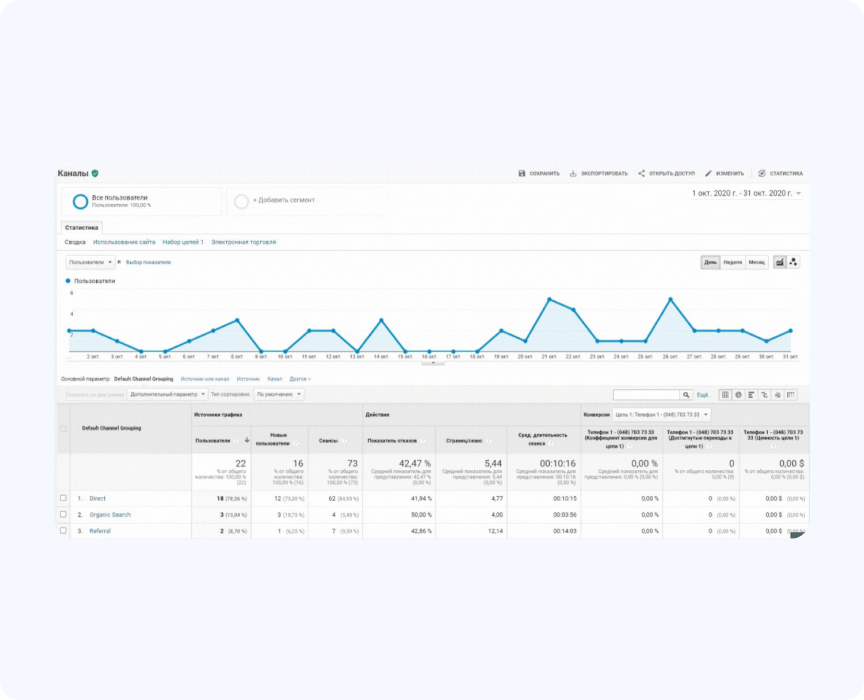
Task: Click the share access (Открыть доступ) icon
Action: pyautogui.click(x=642, y=174)
